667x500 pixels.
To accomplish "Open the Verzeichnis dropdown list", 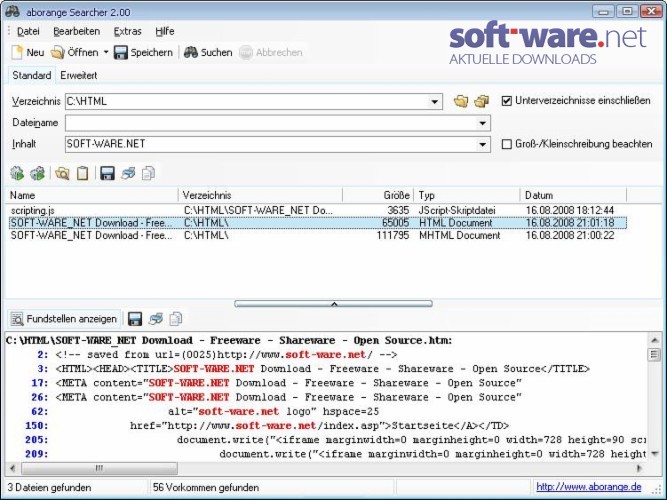I will coord(434,102).
